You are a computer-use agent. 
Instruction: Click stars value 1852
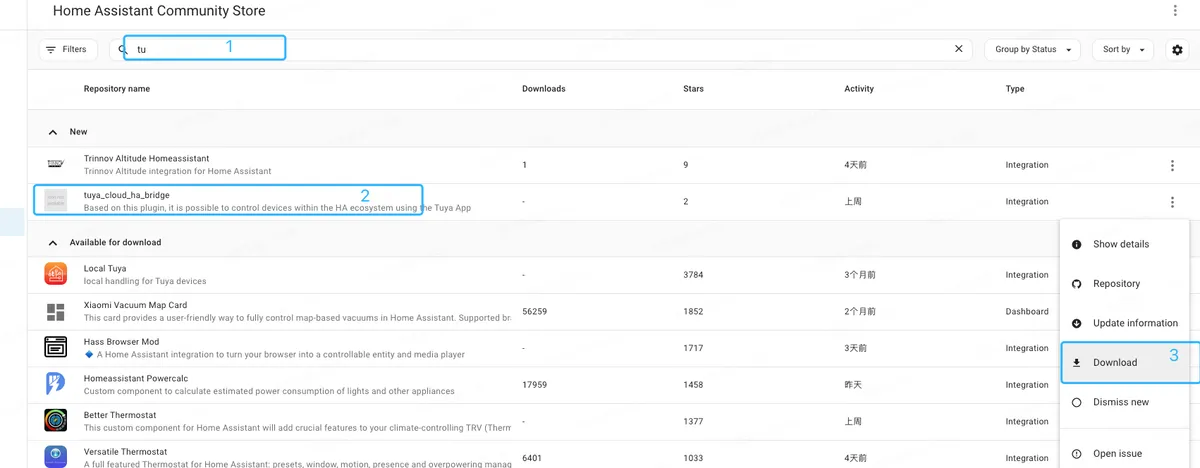pyautogui.click(x=693, y=312)
